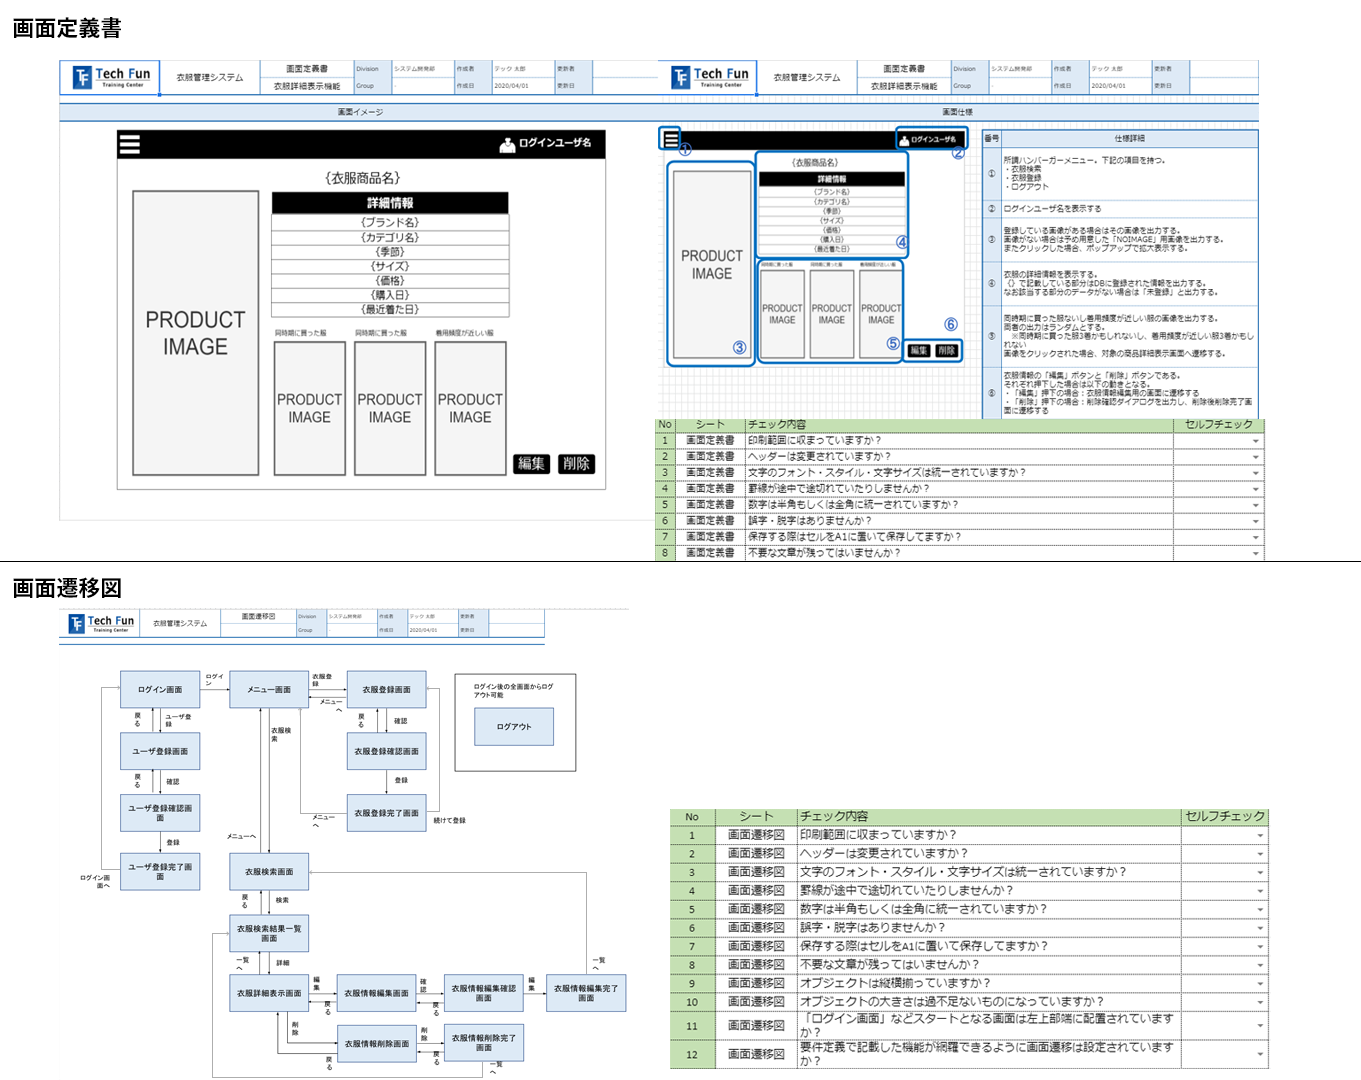The image size is (1361, 1080).
Task: Open self-check dropdown for 画面定義書 row 5
Action: pos(1256,505)
